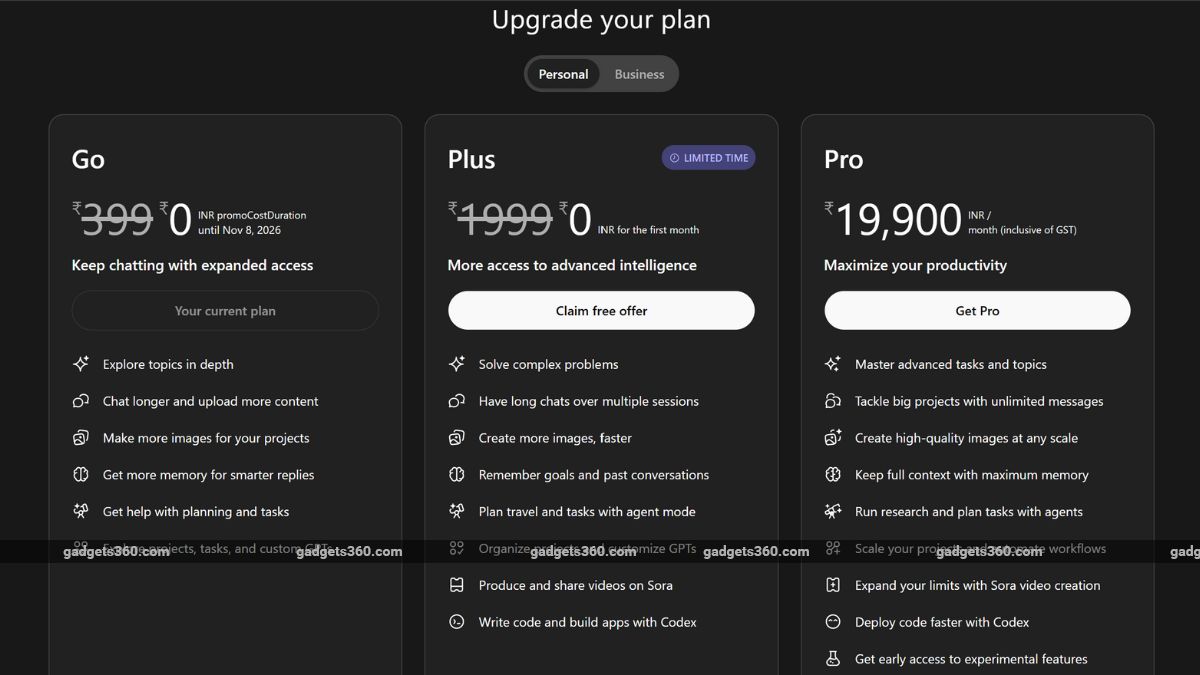Image resolution: width=1200 pixels, height=675 pixels.
Task: Click the memory icon beside Remember goals
Action: click(457, 475)
